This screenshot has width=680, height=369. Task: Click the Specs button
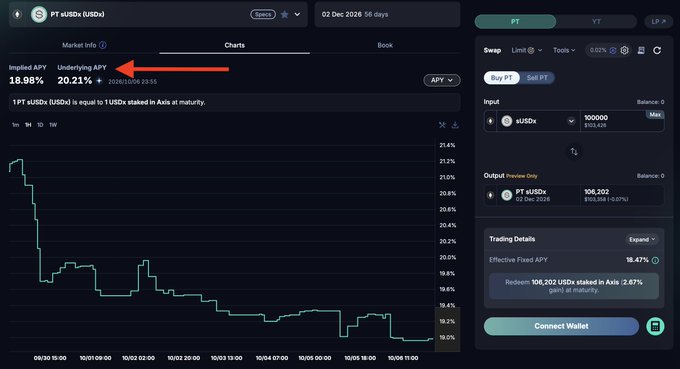[x=263, y=14]
